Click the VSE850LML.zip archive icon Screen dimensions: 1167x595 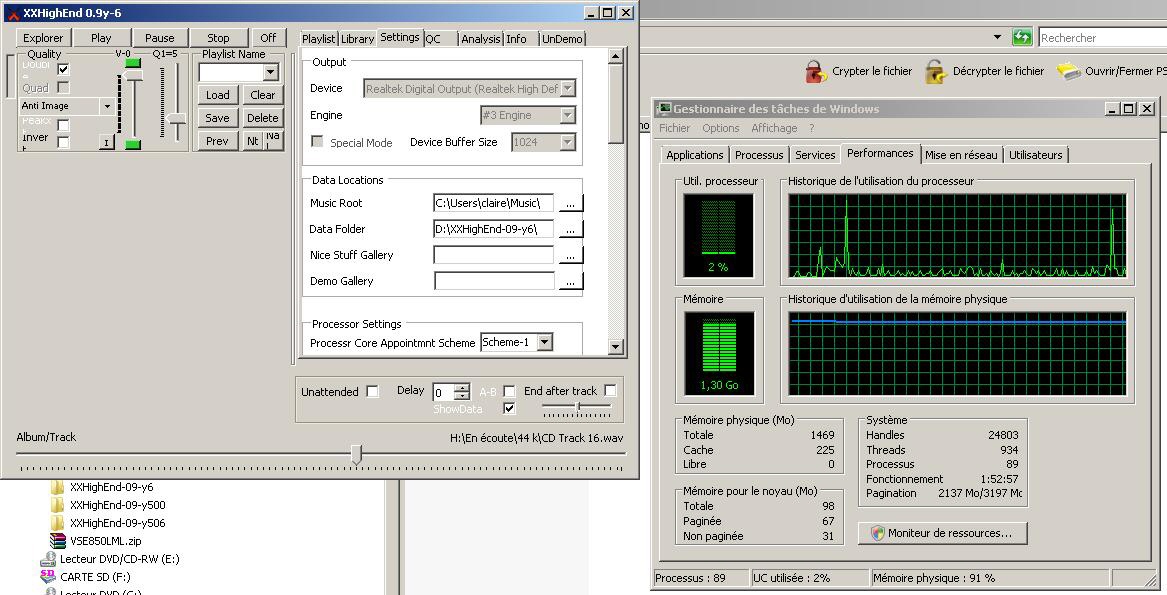(57, 541)
